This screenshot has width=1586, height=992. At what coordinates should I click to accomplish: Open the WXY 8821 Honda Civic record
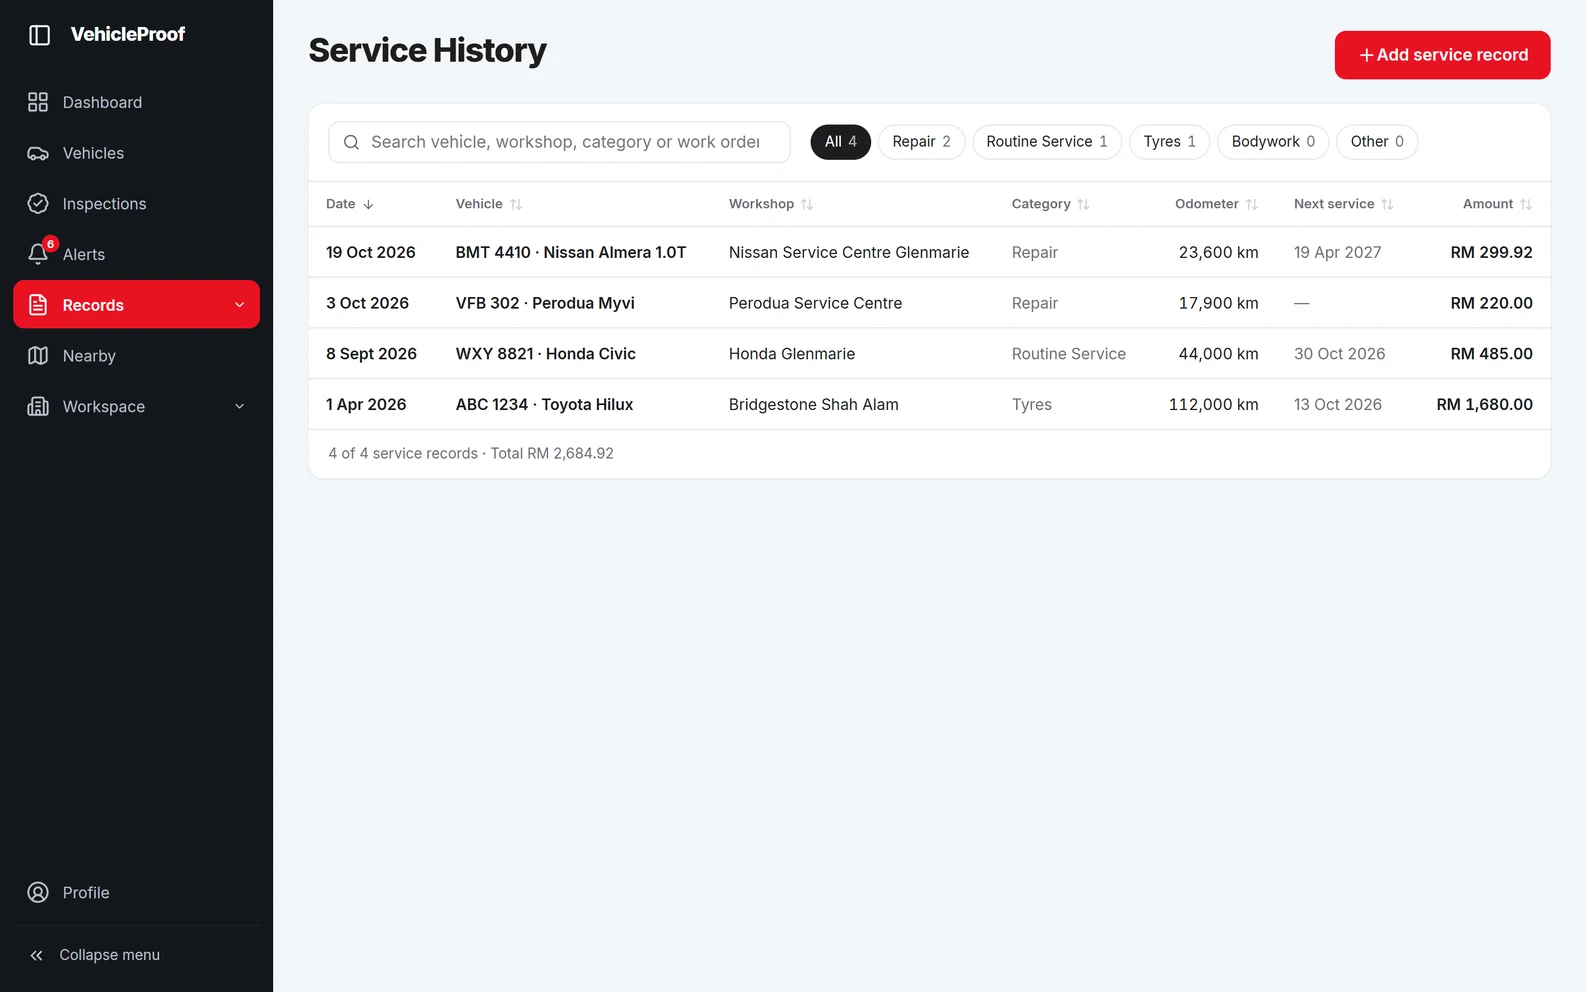(929, 354)
